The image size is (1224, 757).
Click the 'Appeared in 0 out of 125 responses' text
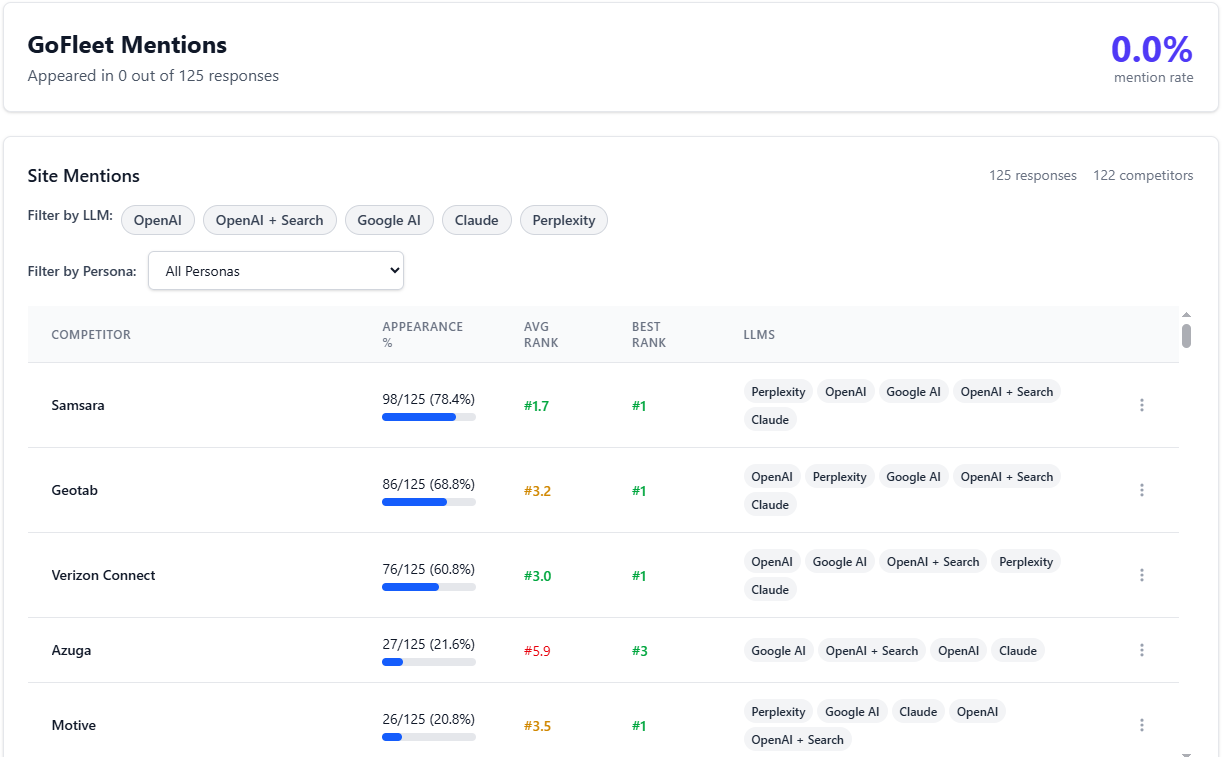(x=153, y=76)
